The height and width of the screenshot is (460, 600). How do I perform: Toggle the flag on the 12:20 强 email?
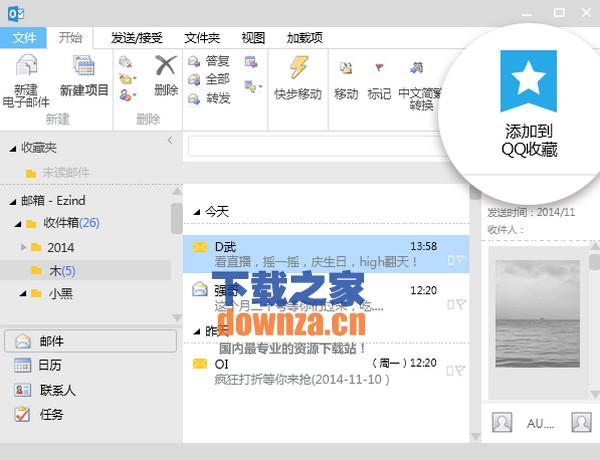point(458,304)
